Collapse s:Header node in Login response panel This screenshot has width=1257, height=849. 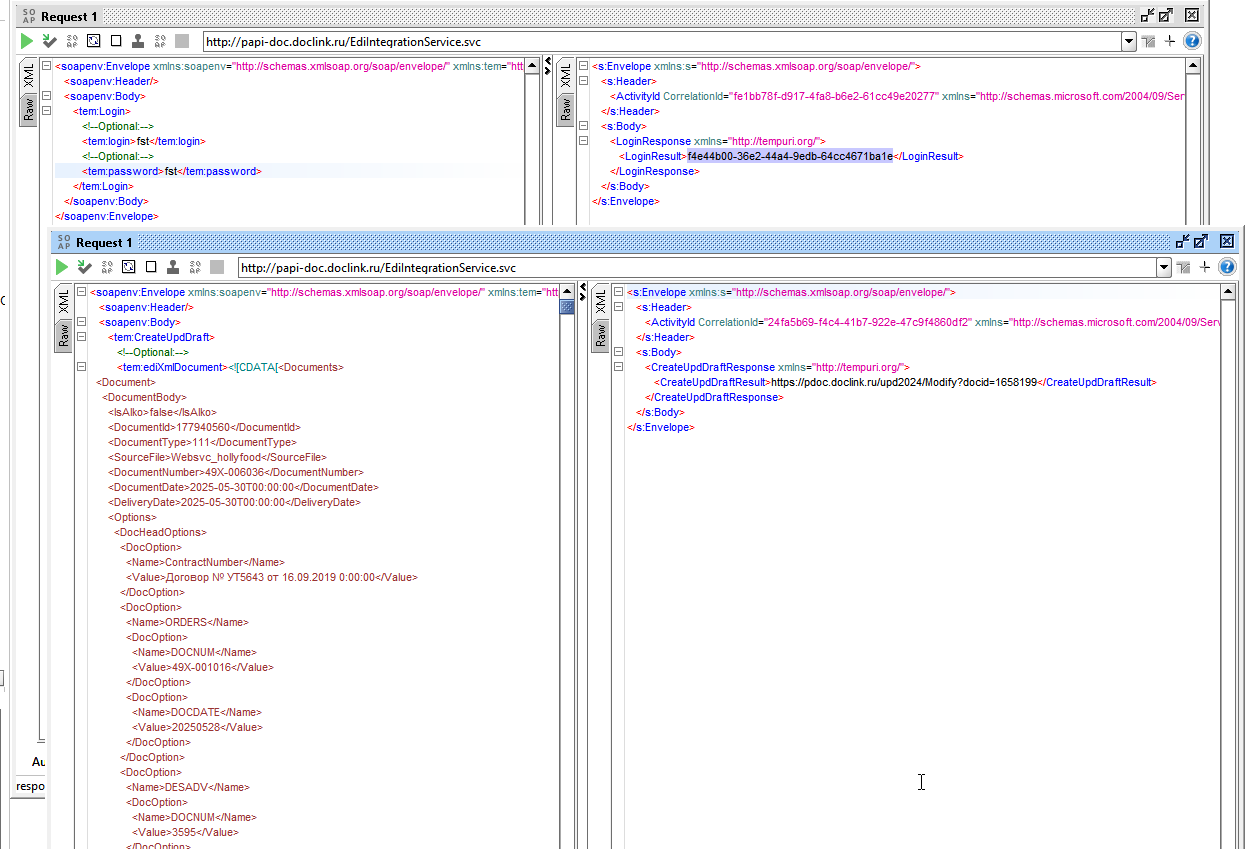(x=582, y=81)
